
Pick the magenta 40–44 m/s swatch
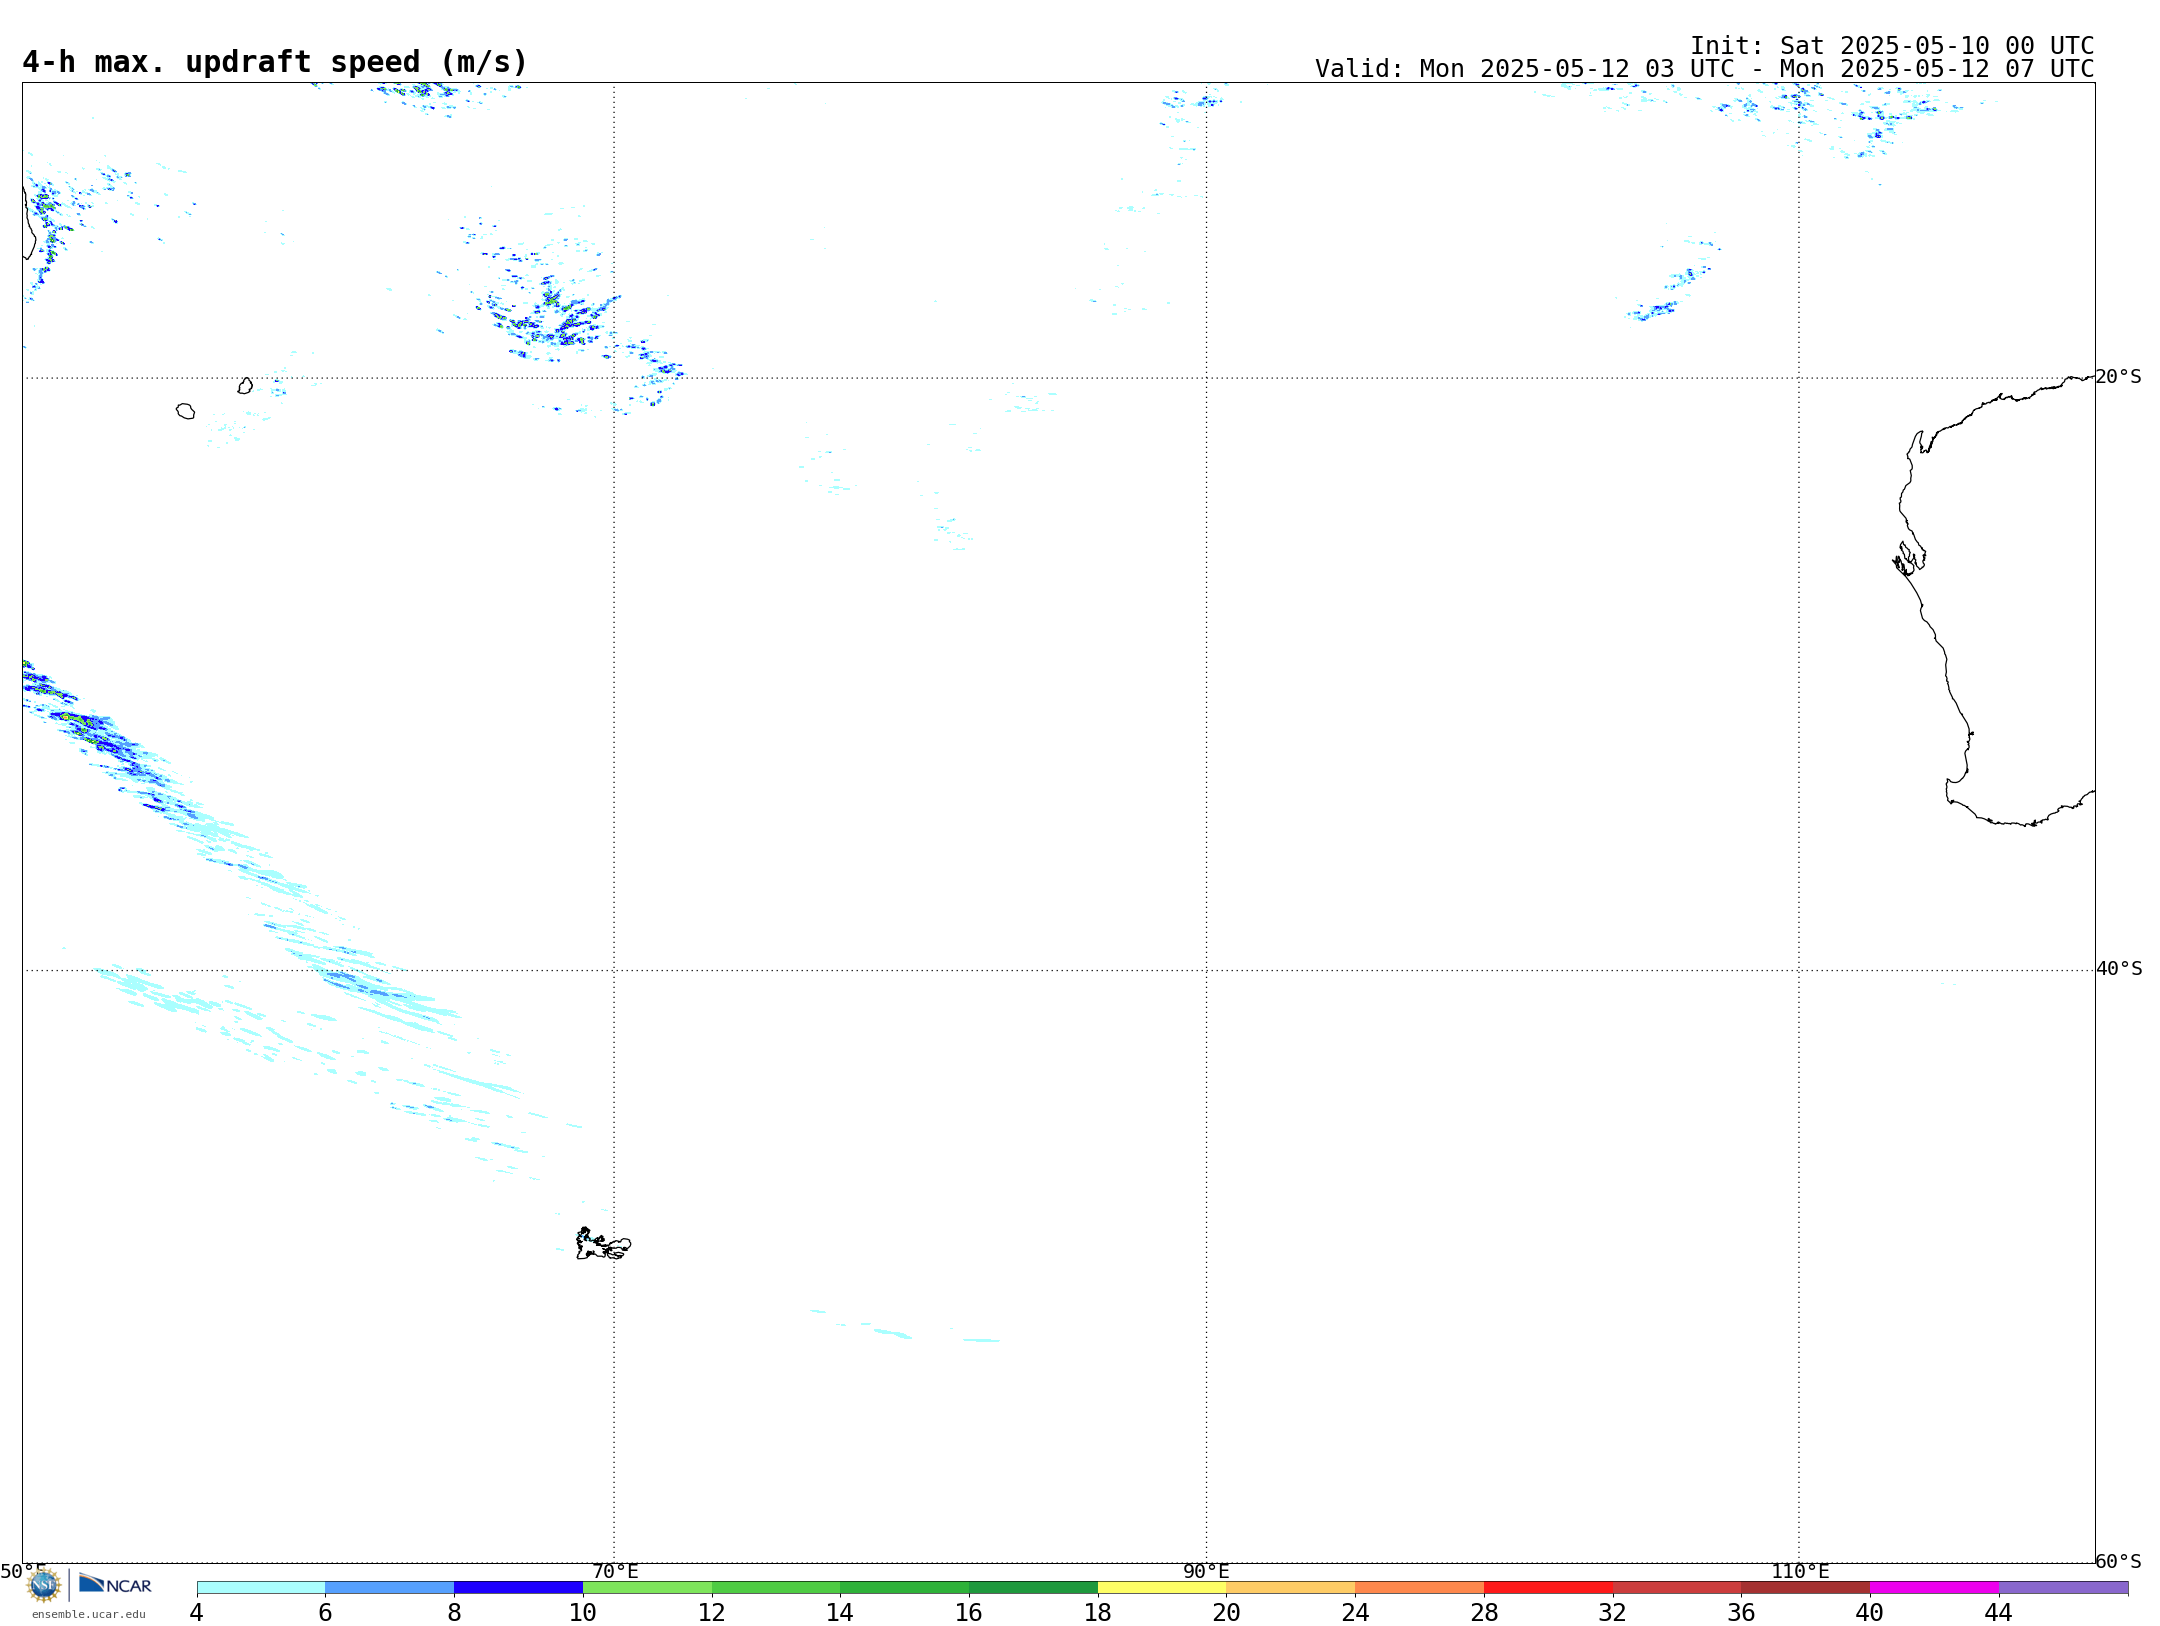pos(1934,1587)
